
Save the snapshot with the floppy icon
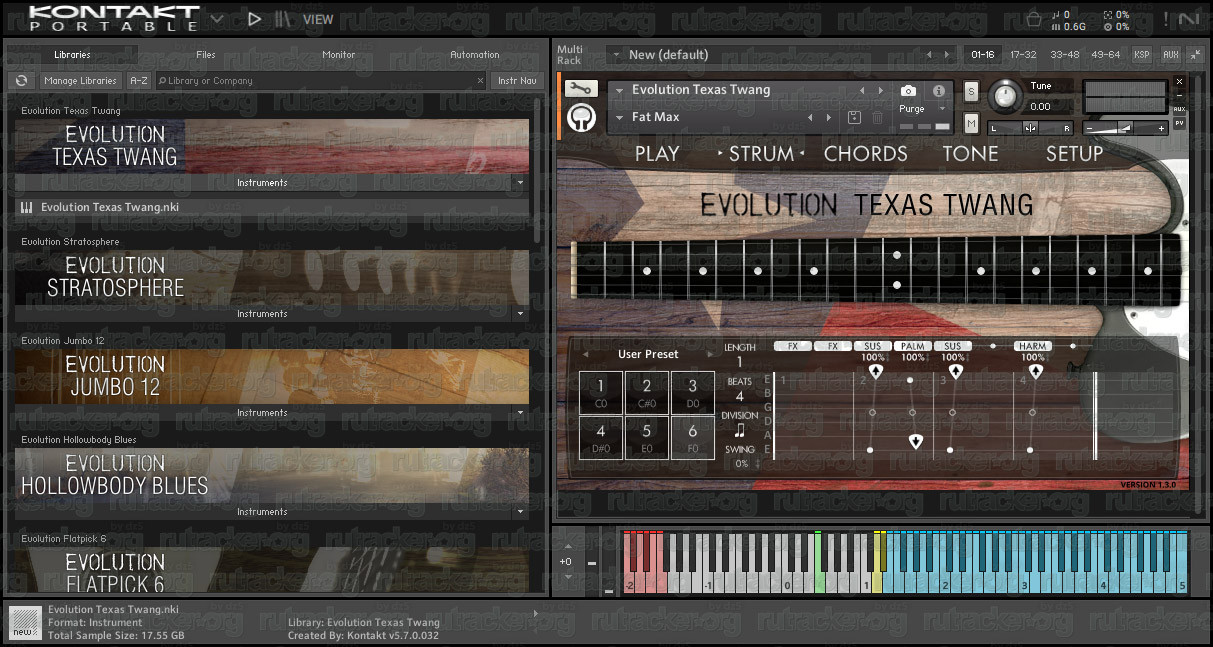854,117
